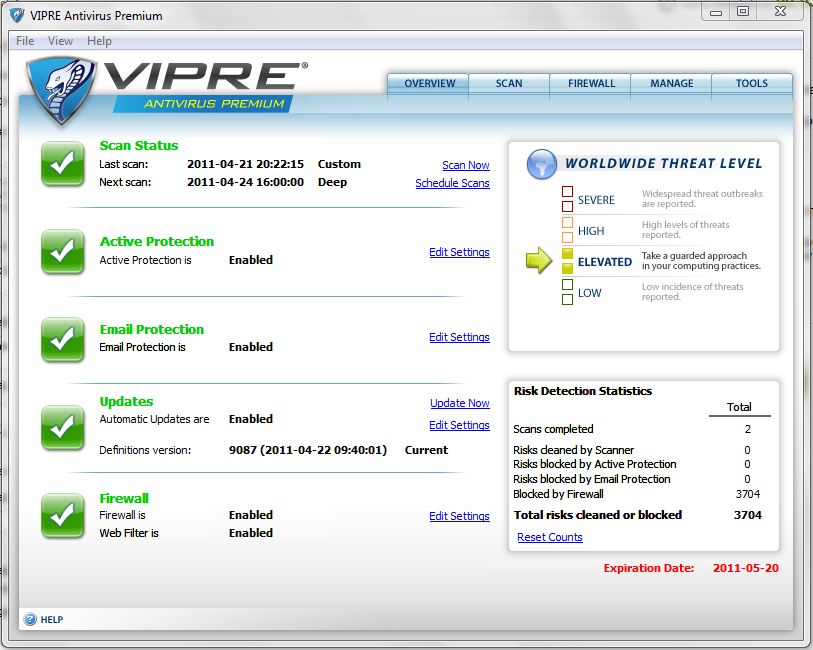Switch to the Overview tab
Viewport: 813px width, 650px height.
(428, 84)
